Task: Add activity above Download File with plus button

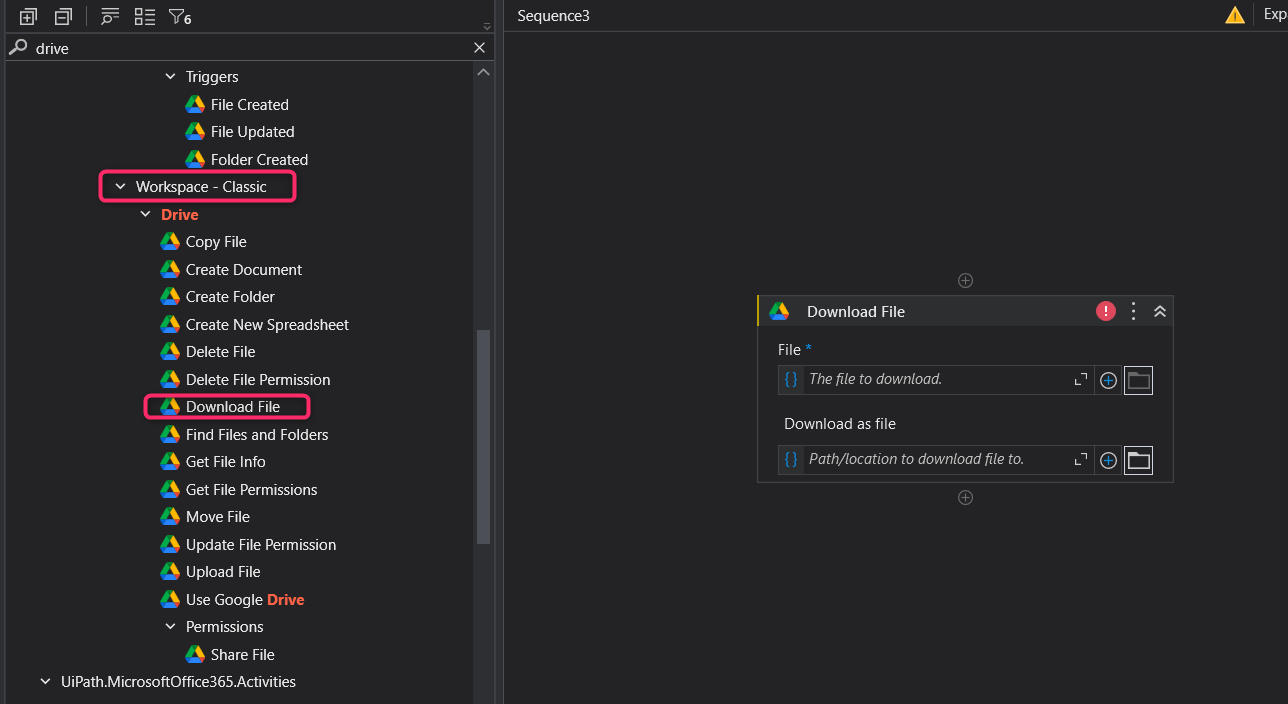Action: 965,281
